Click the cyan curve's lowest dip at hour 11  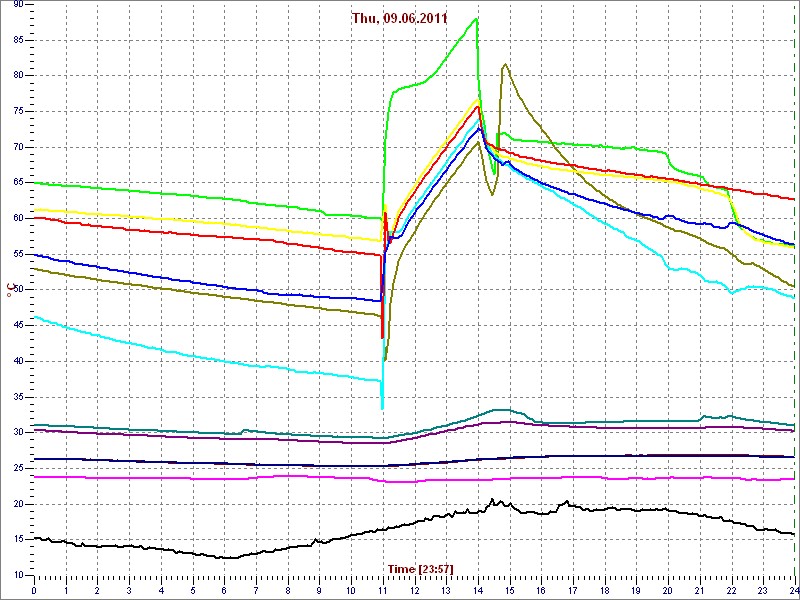click(382, 407)
